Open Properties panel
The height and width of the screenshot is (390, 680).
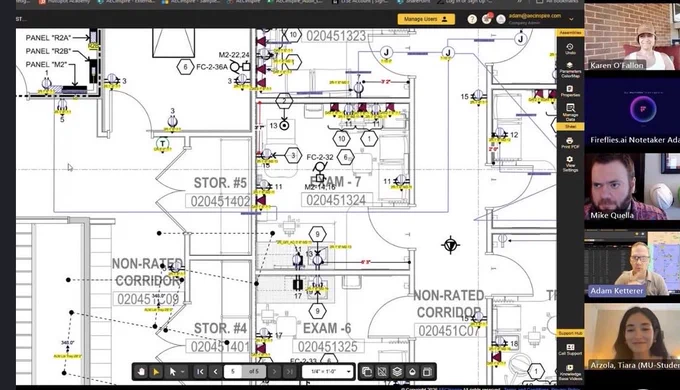click(x=570, y=91)
